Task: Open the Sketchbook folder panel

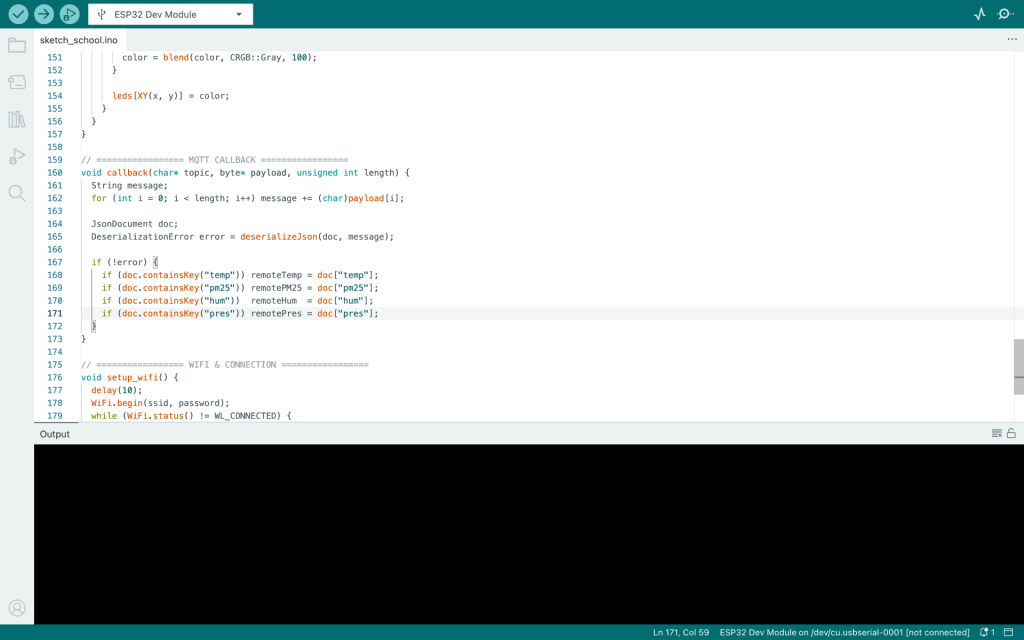Action: pyautogui.click(x=17, y=45)
